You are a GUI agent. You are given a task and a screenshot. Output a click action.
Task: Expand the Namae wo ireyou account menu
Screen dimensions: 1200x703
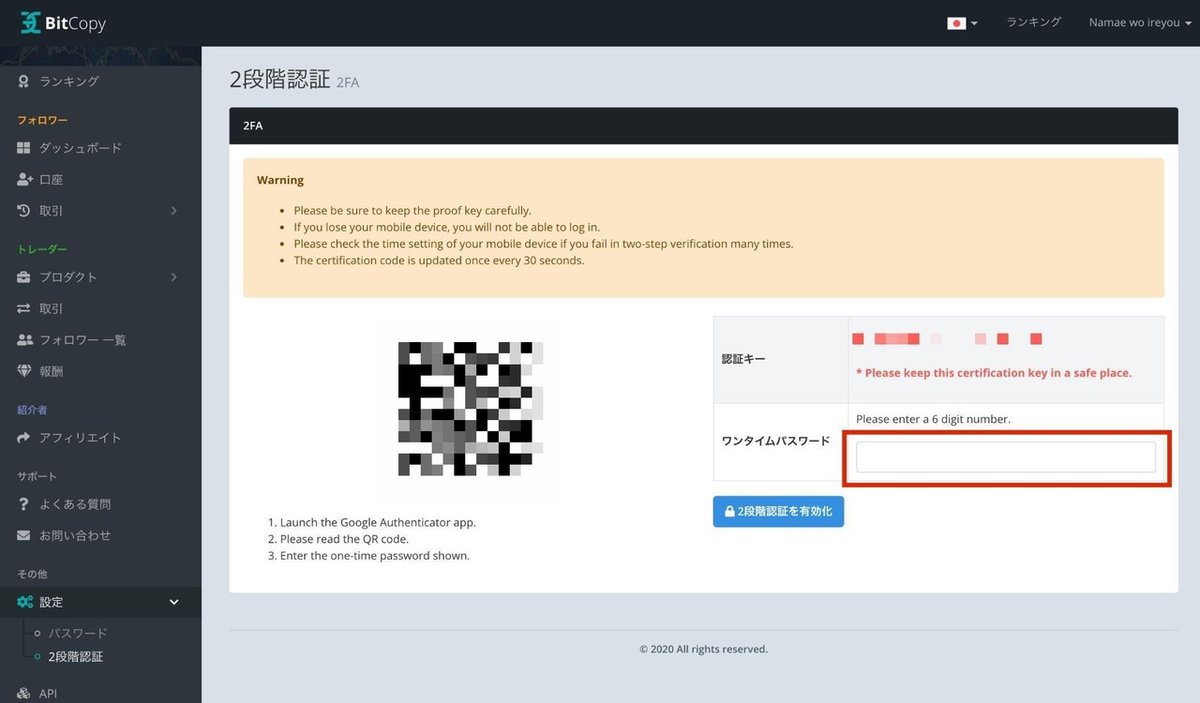coord(1140,22)
